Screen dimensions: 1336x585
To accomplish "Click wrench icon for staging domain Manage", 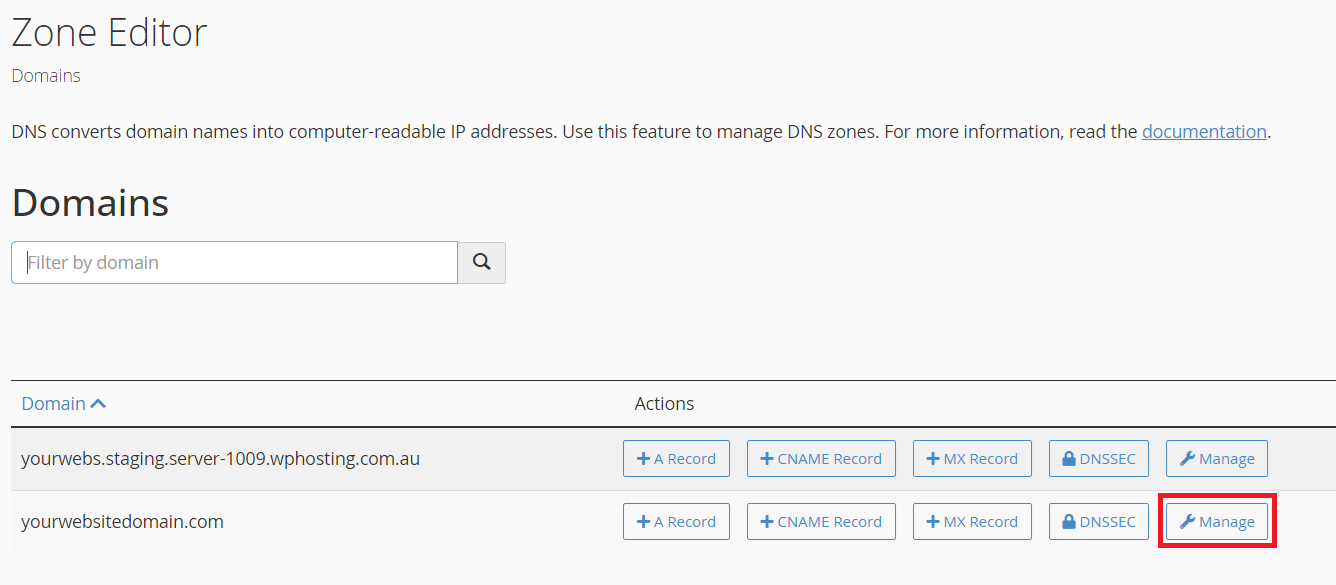I will [1187, 459].
